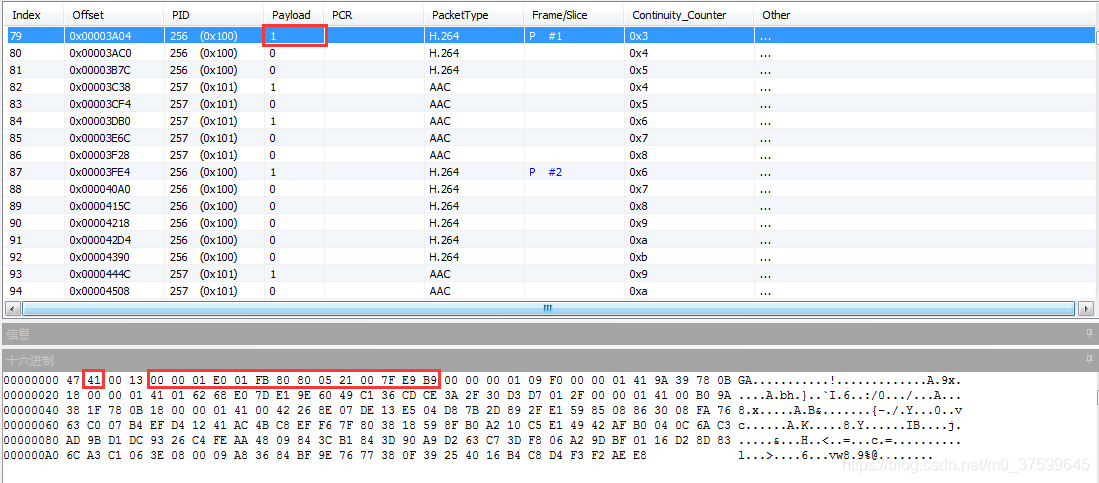This screenshot has width=1099, height=483.
Task: Click the PacketType column header
Action: [x=473, y=15]
